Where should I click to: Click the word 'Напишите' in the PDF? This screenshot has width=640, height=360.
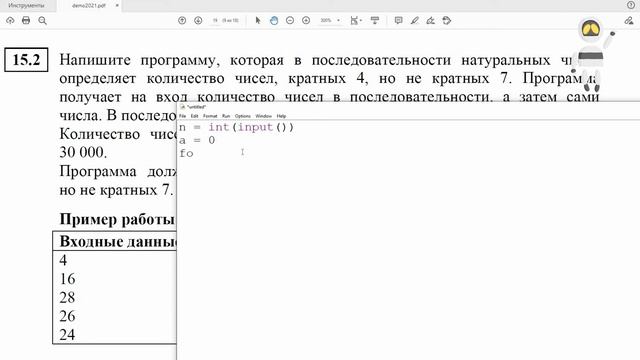tap(95, 60)
